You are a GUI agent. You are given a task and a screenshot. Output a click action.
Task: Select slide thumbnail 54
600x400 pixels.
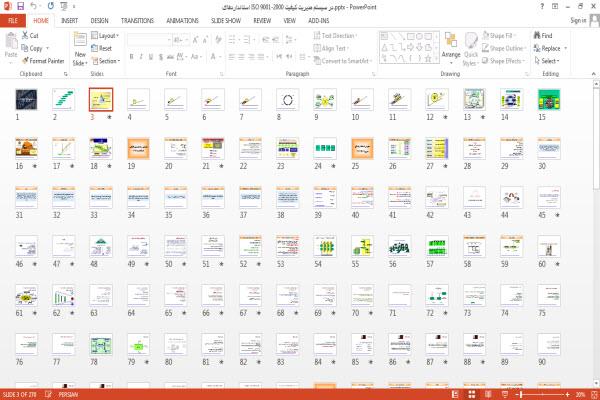pos(324,246)
